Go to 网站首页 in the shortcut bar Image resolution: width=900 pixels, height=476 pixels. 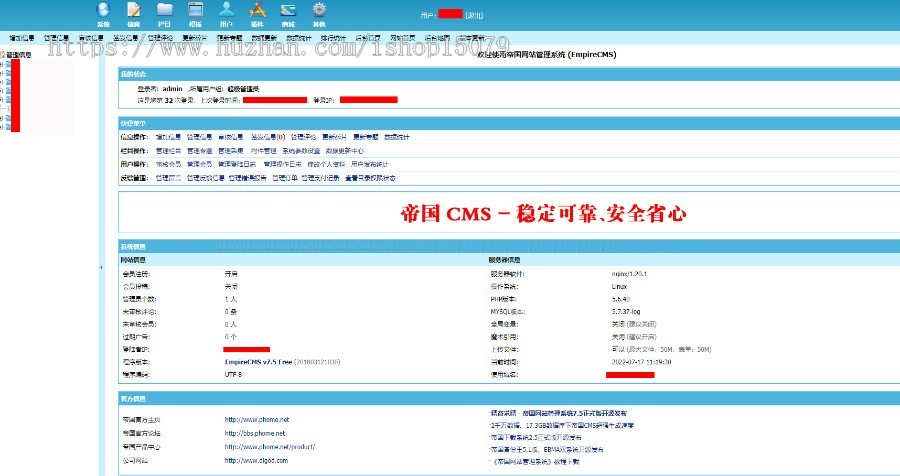pyautogui.click(x=403, y=38)
